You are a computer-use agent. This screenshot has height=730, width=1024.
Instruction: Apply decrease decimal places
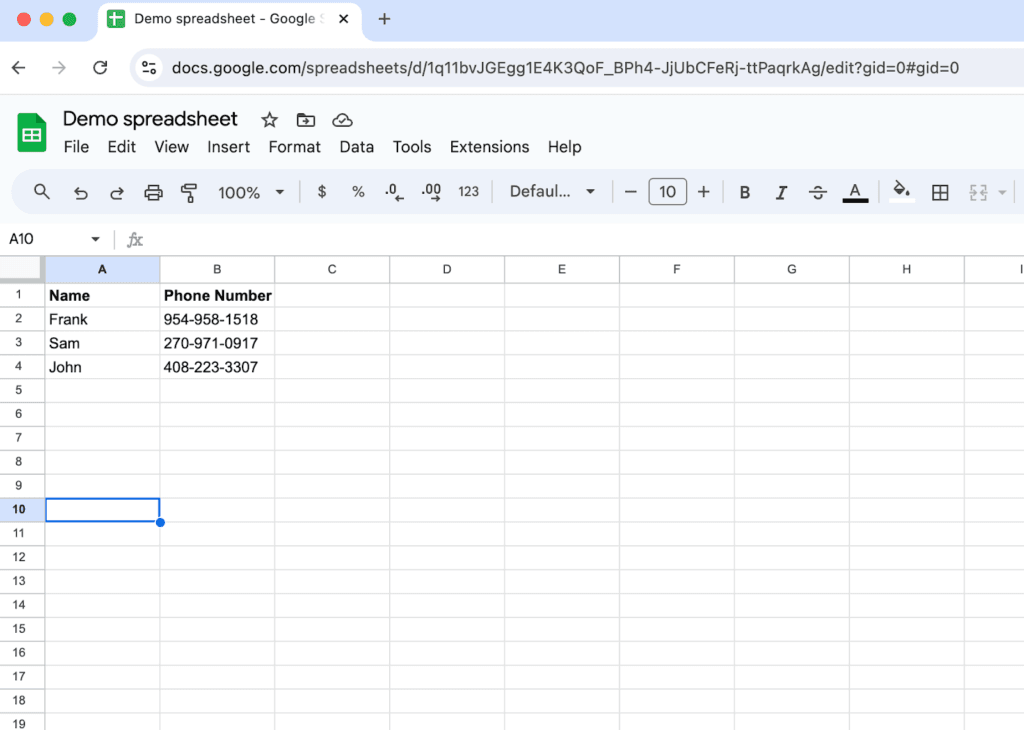point(393,192)
